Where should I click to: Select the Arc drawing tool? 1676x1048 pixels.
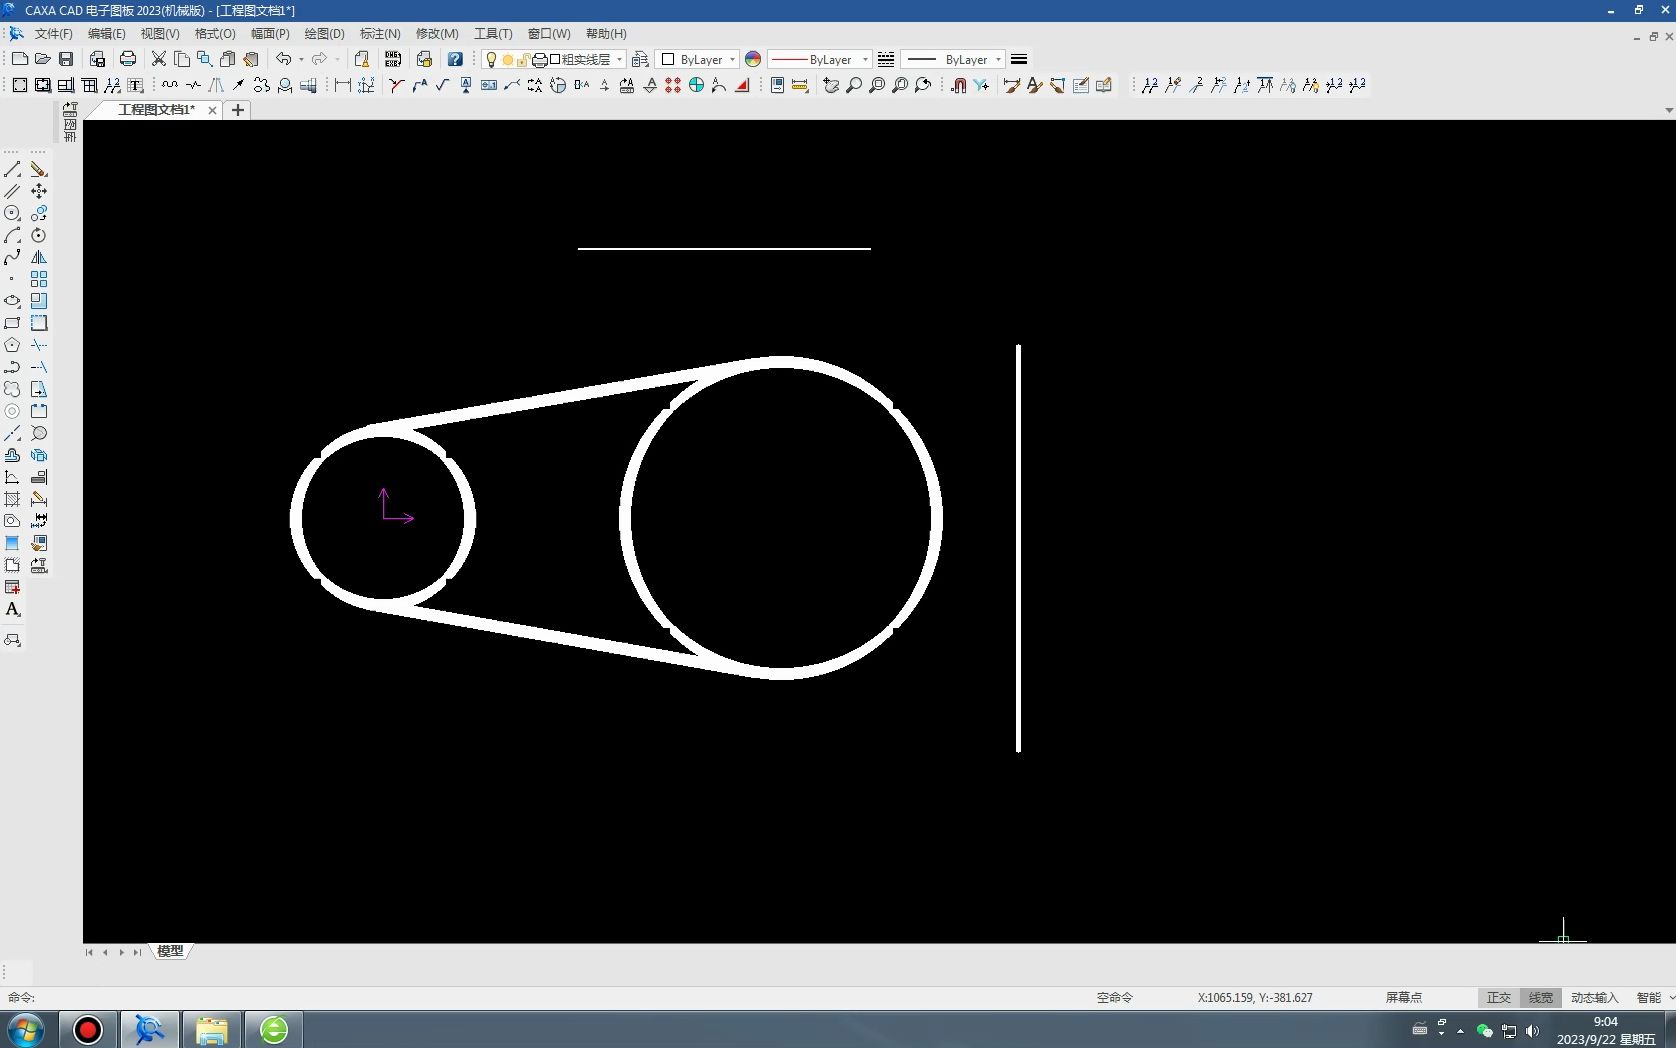[12, 235]
